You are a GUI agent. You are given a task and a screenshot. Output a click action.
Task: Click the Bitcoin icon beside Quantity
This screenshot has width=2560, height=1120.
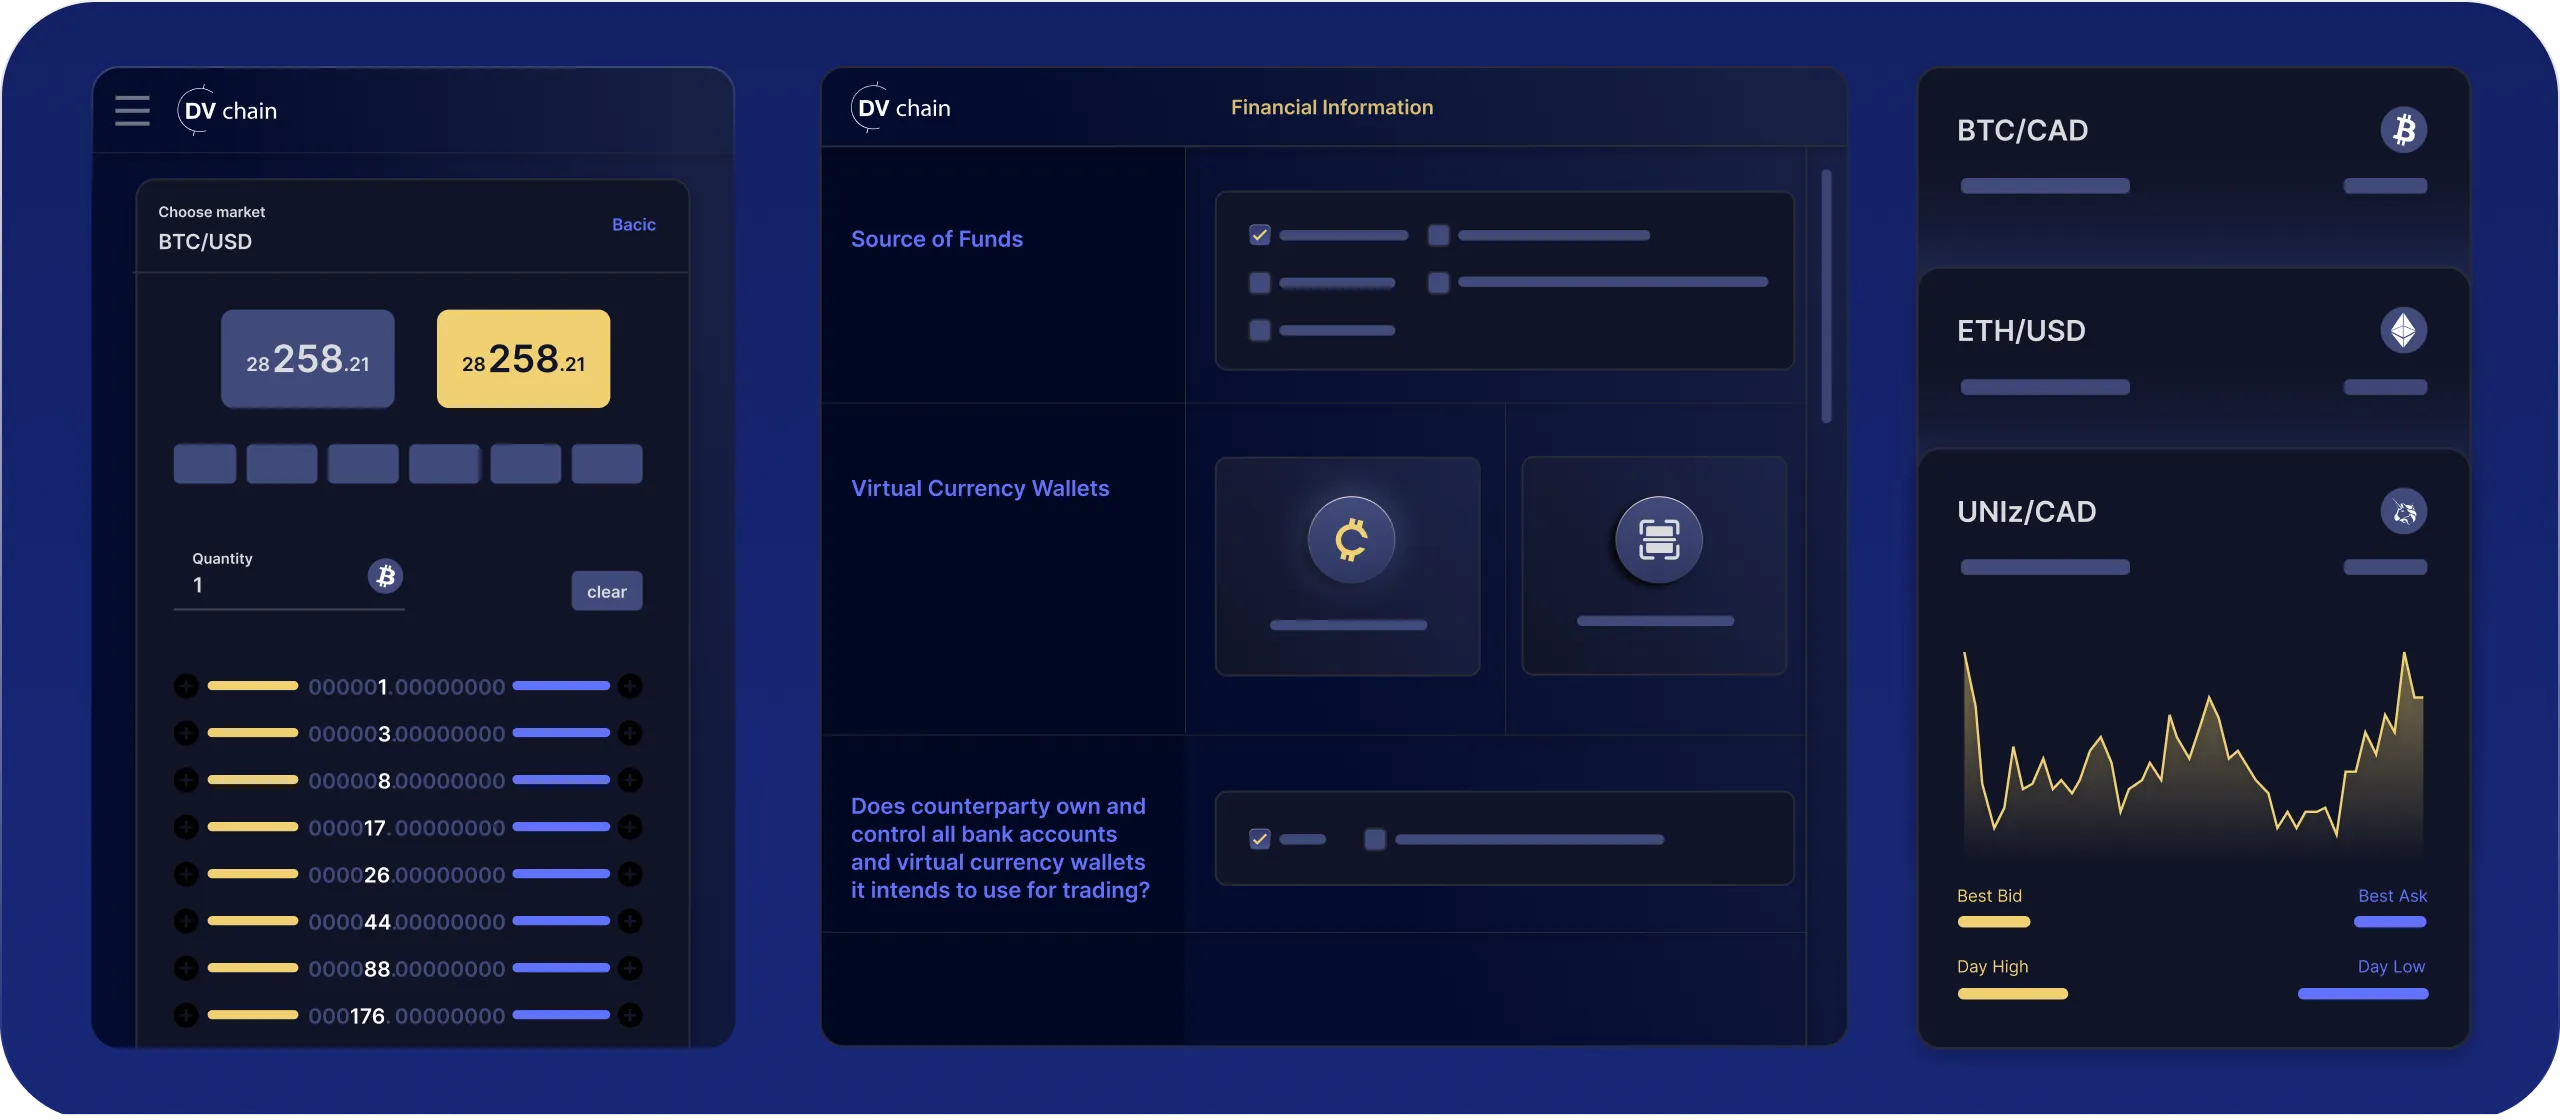pos(385,576)
